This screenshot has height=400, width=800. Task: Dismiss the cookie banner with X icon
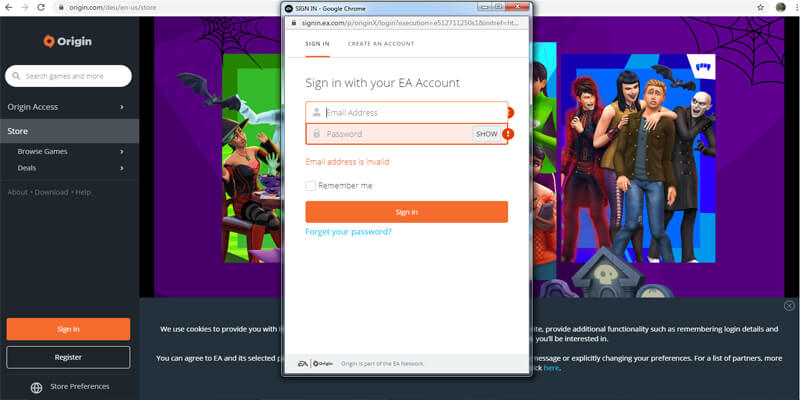(x=789, y=306)
